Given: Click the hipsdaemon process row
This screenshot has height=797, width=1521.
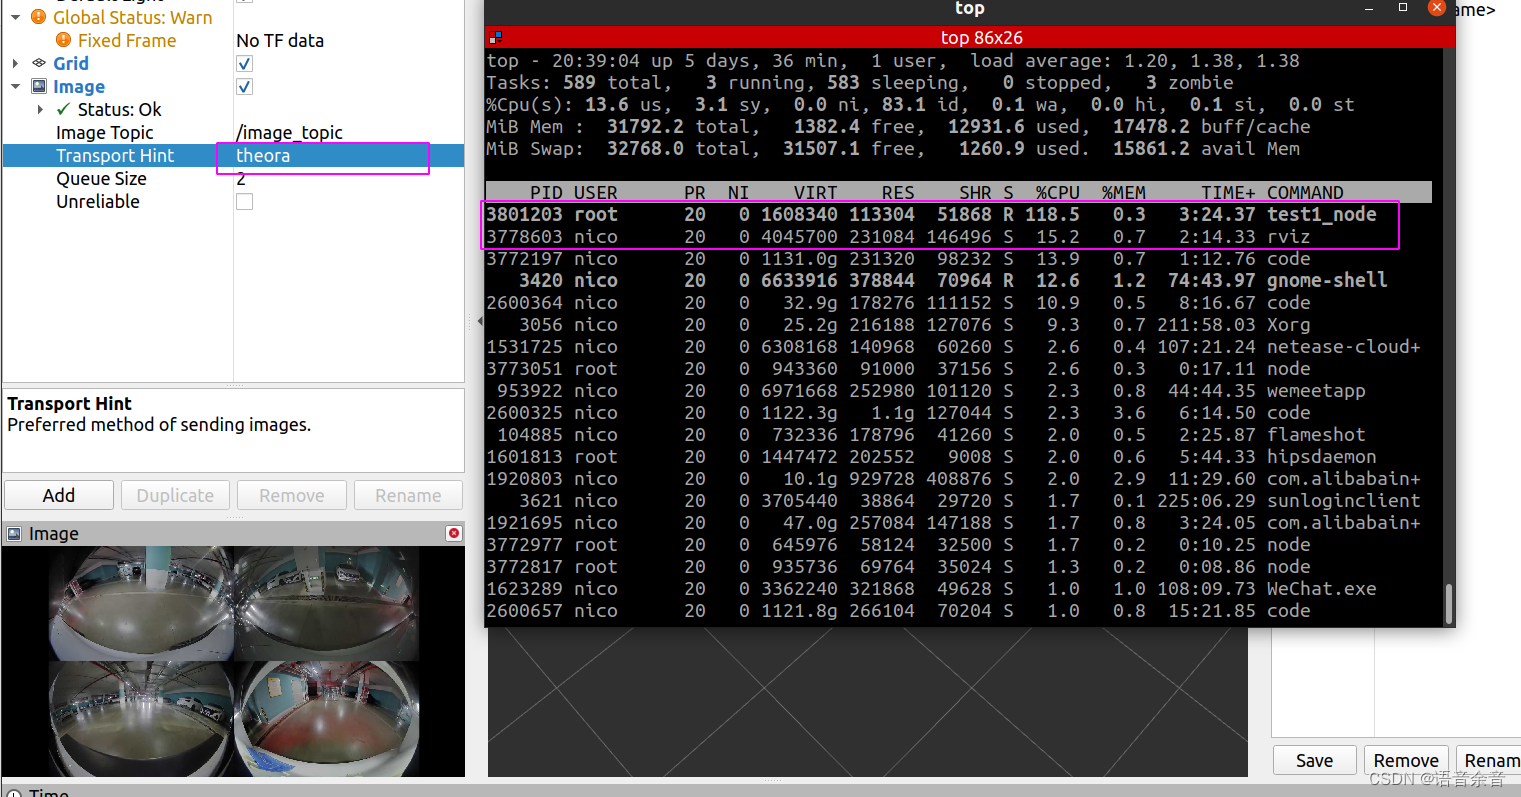Looking at the screenshot, I should coord(958,456).
